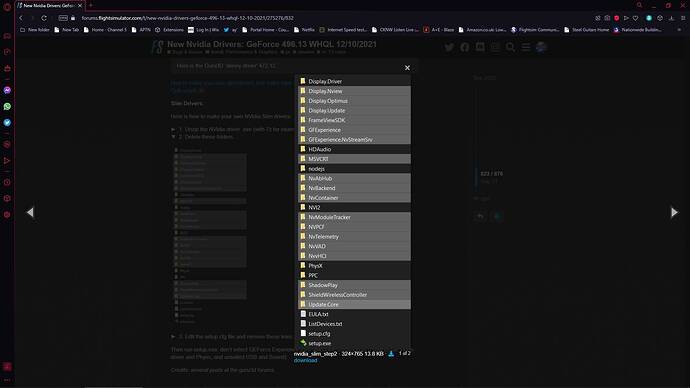Go back with the browser back arrow
The width and height of the screenshot is (690, 388).
21,18
